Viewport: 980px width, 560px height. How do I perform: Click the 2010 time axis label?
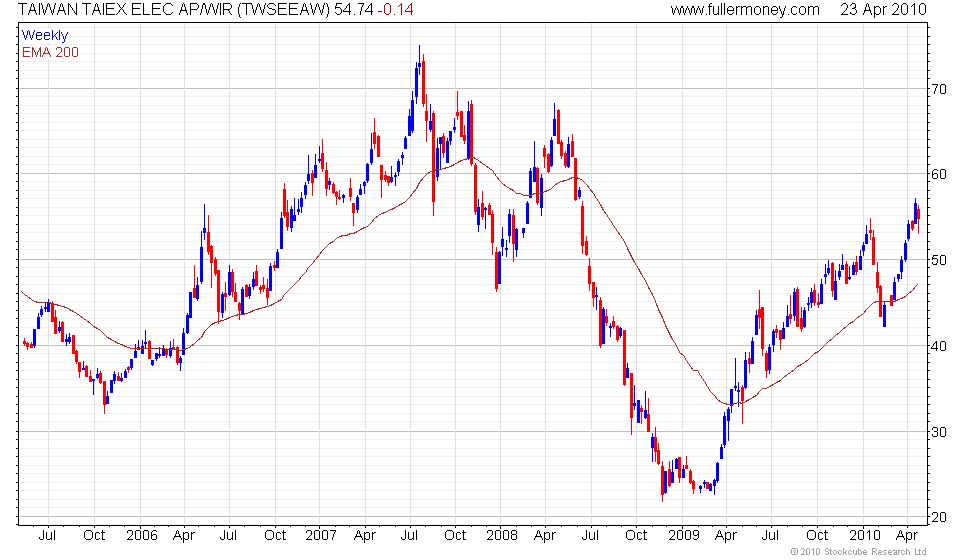point(865,536)
